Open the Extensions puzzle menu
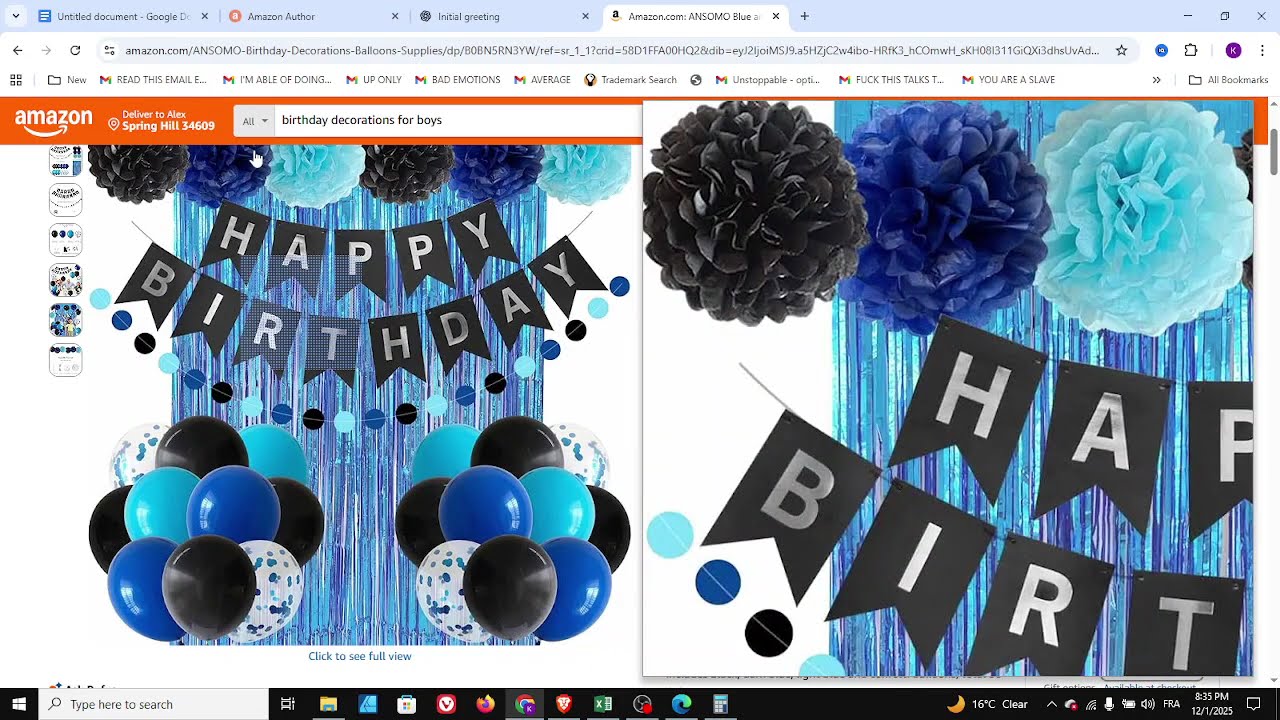 point(1191,50)
